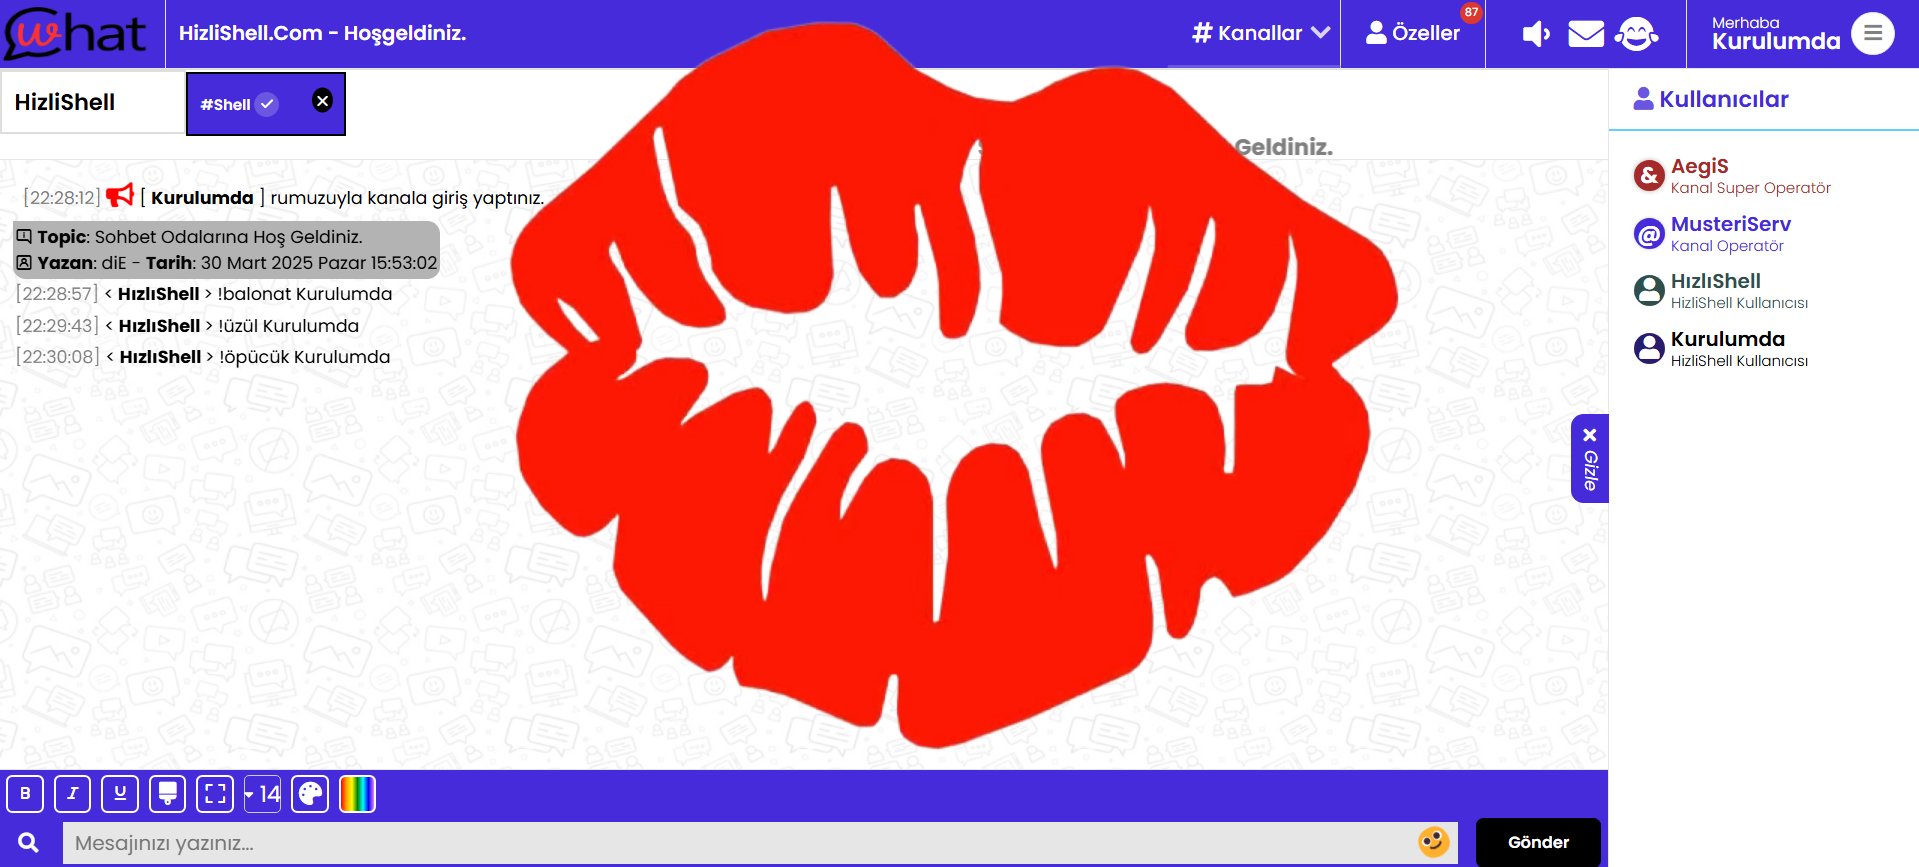The image size is (1919, 867).
Task: Click HızlıShell nick at 22:29:43
Action: (159, 326)
